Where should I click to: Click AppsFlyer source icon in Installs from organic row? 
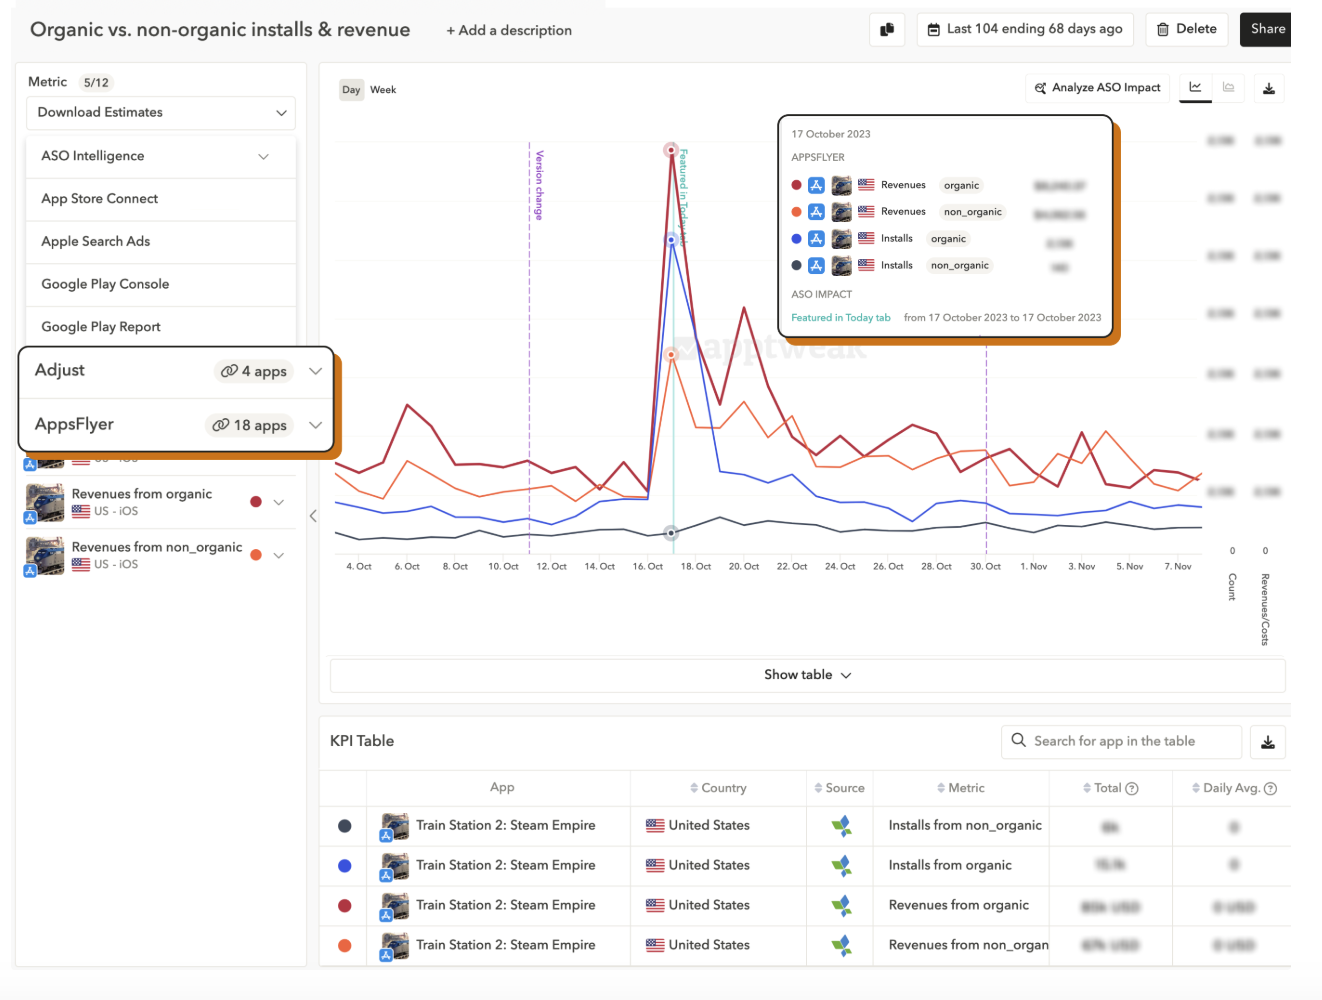click(842, 866)
